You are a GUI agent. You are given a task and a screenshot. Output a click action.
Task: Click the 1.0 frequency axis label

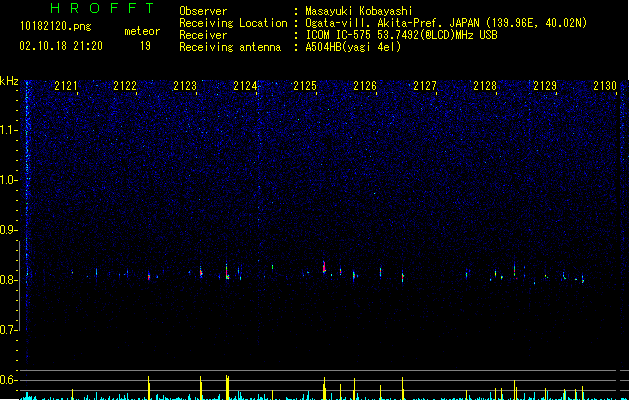[x=9, y=180]
